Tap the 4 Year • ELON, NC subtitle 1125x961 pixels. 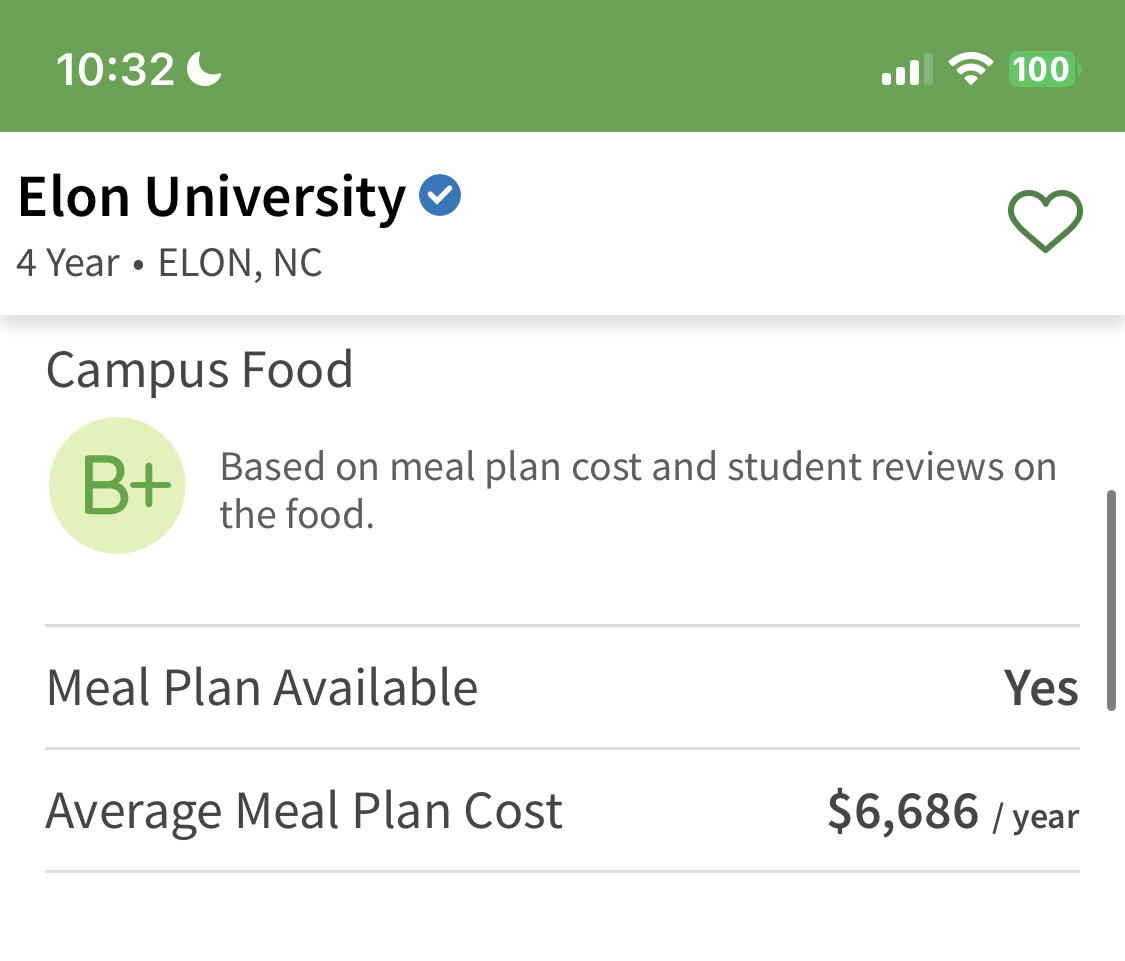coord(169,263)
